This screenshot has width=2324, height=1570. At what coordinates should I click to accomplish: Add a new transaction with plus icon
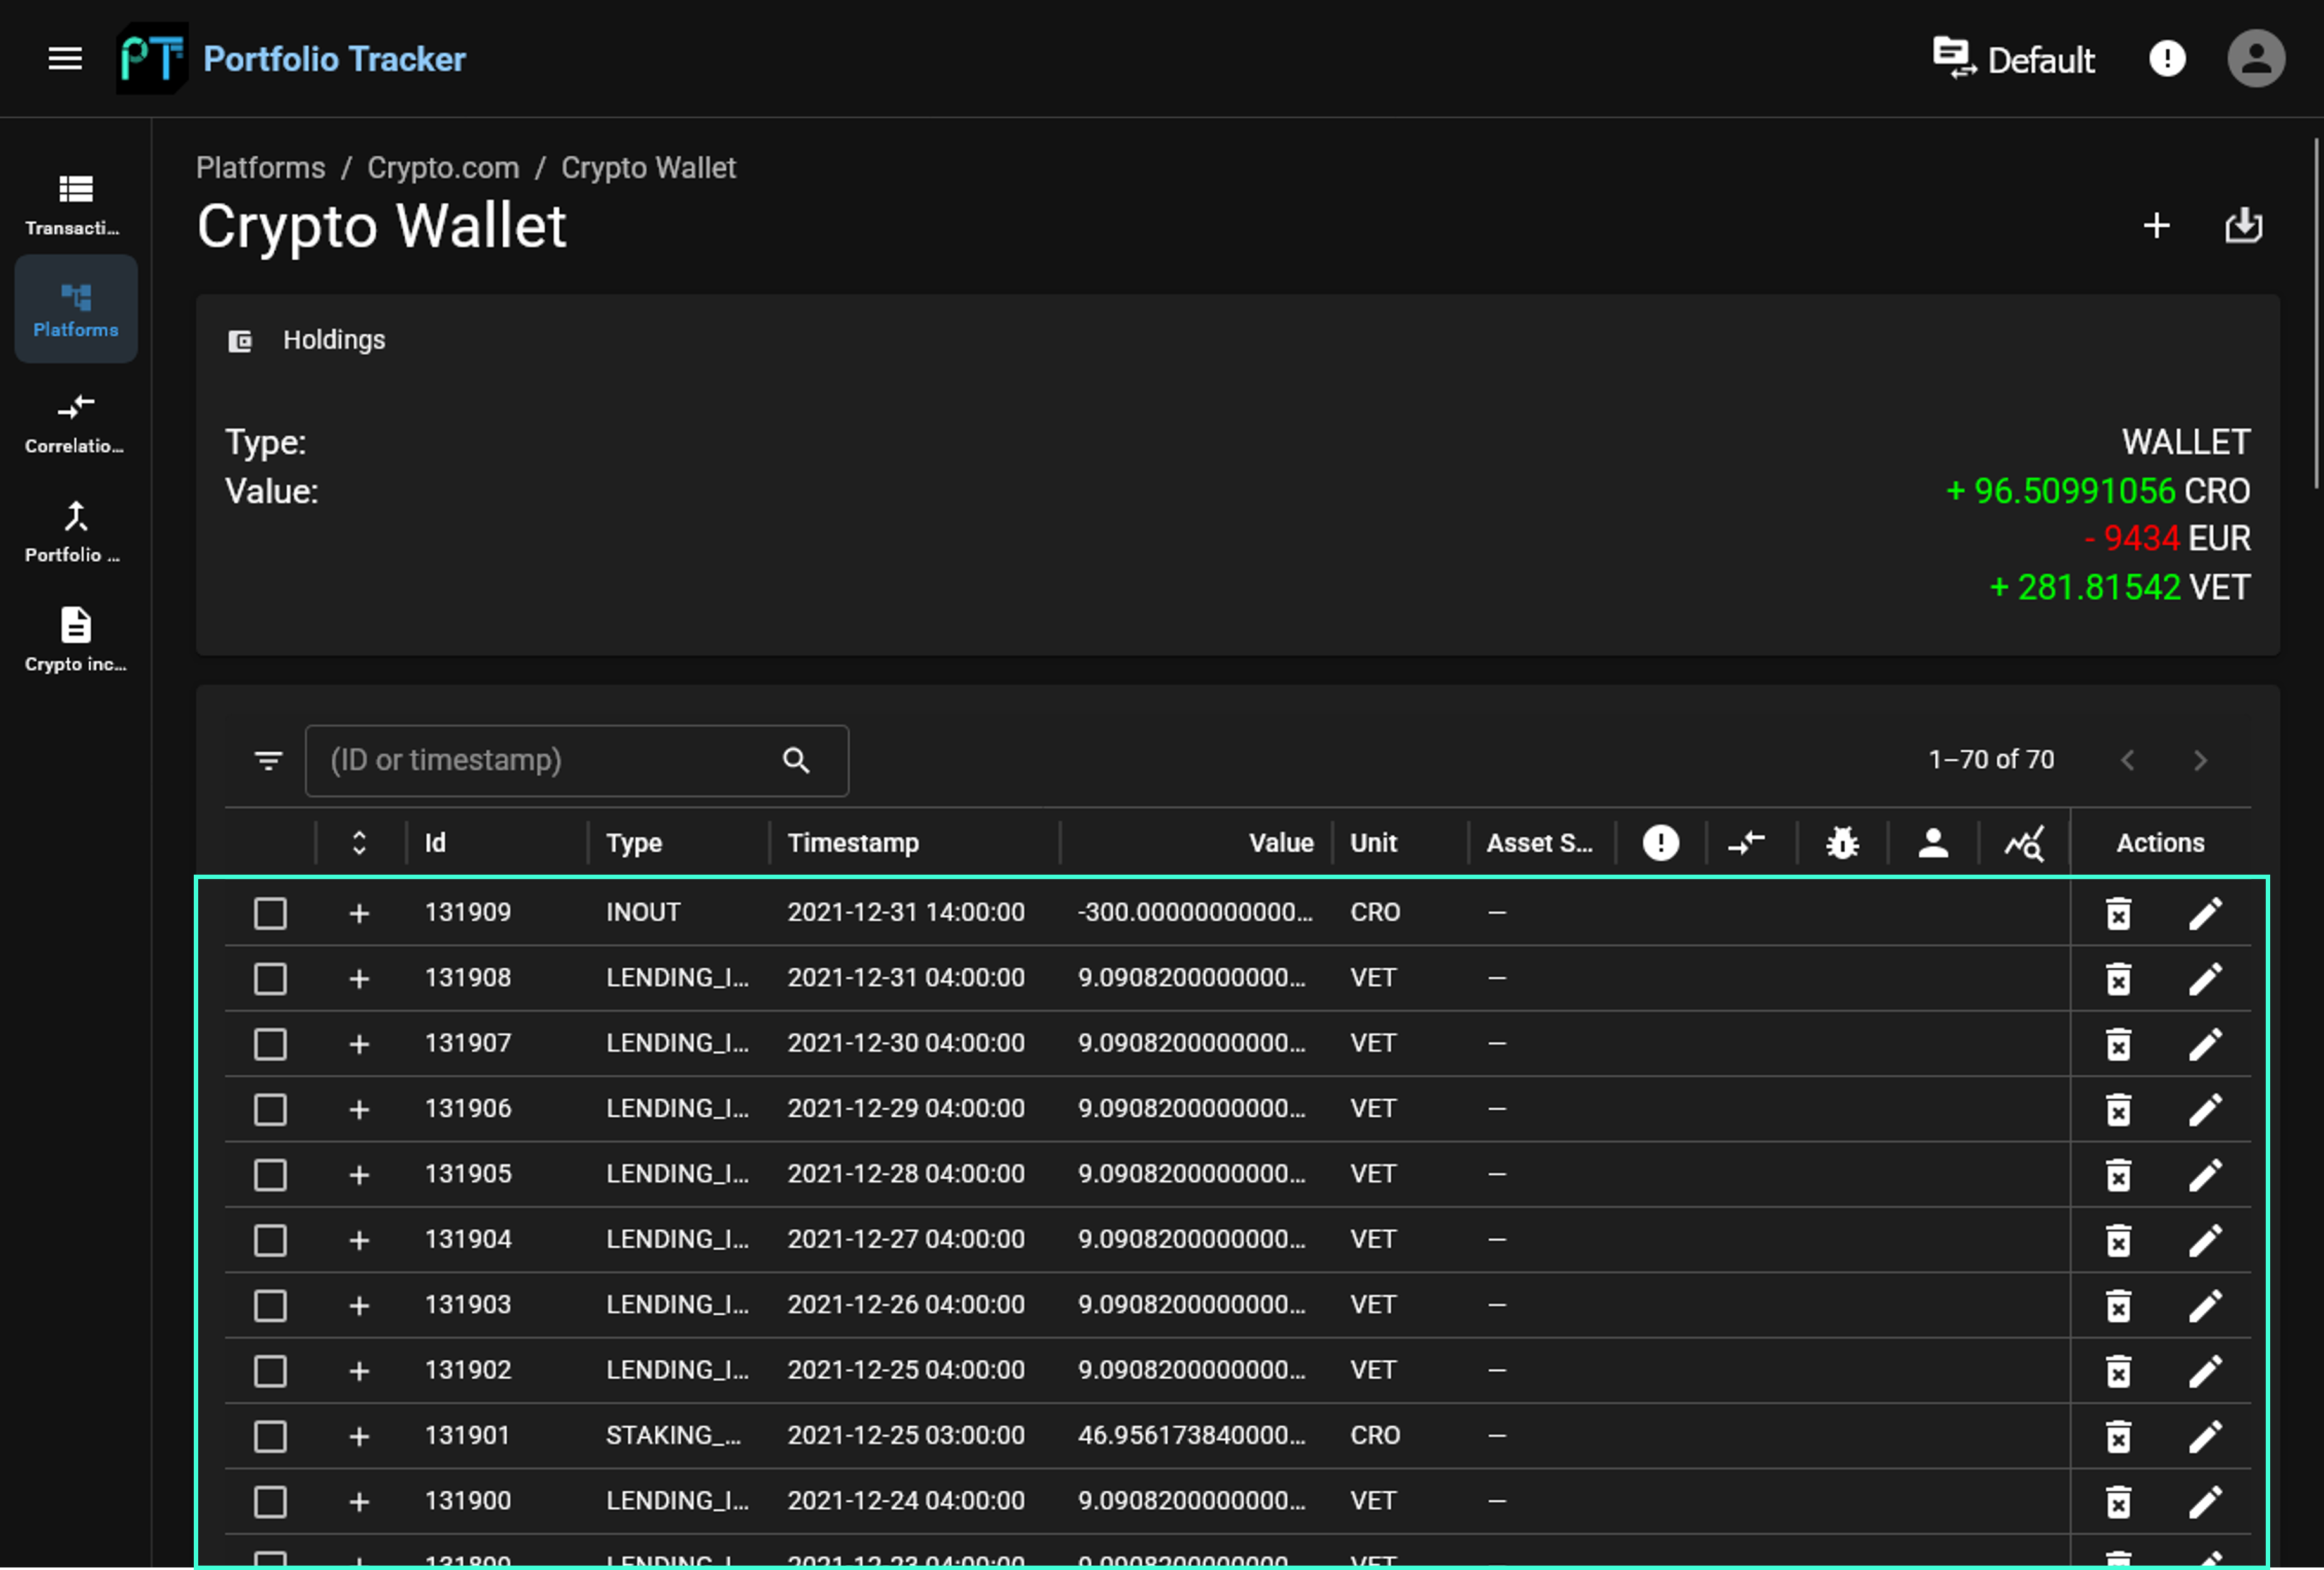[x=2157, y=225]
